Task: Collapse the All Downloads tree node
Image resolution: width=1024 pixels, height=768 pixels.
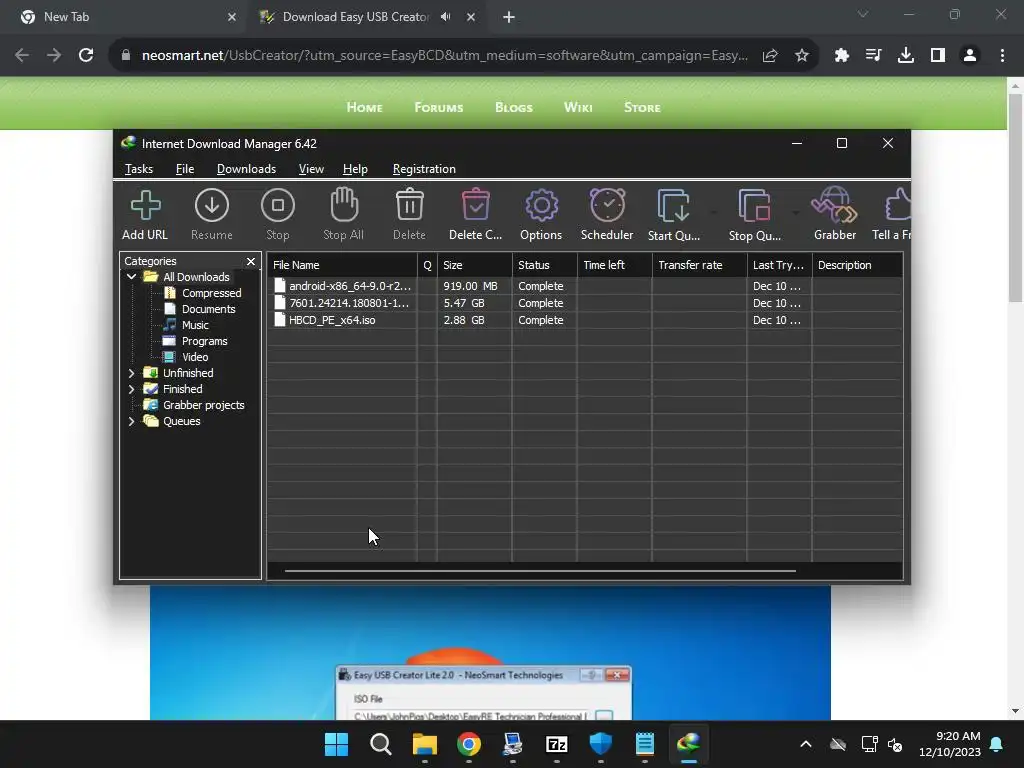Action: [x=131, y=277]
